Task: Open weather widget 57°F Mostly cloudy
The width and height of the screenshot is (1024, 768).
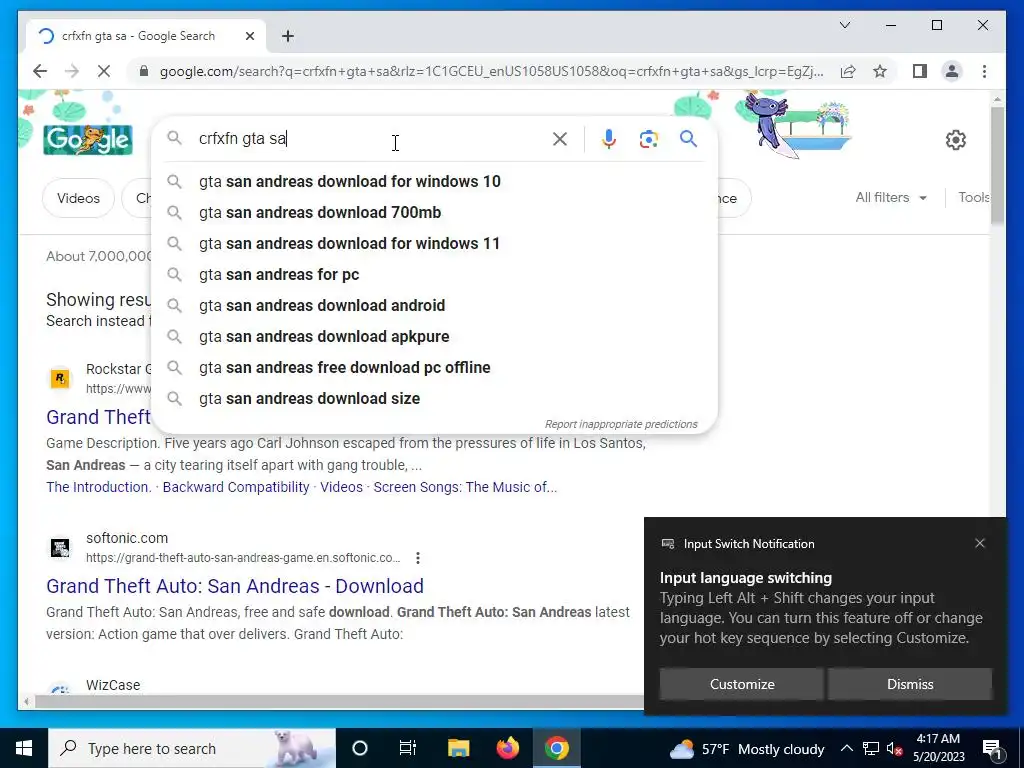Action: (746, 749)
